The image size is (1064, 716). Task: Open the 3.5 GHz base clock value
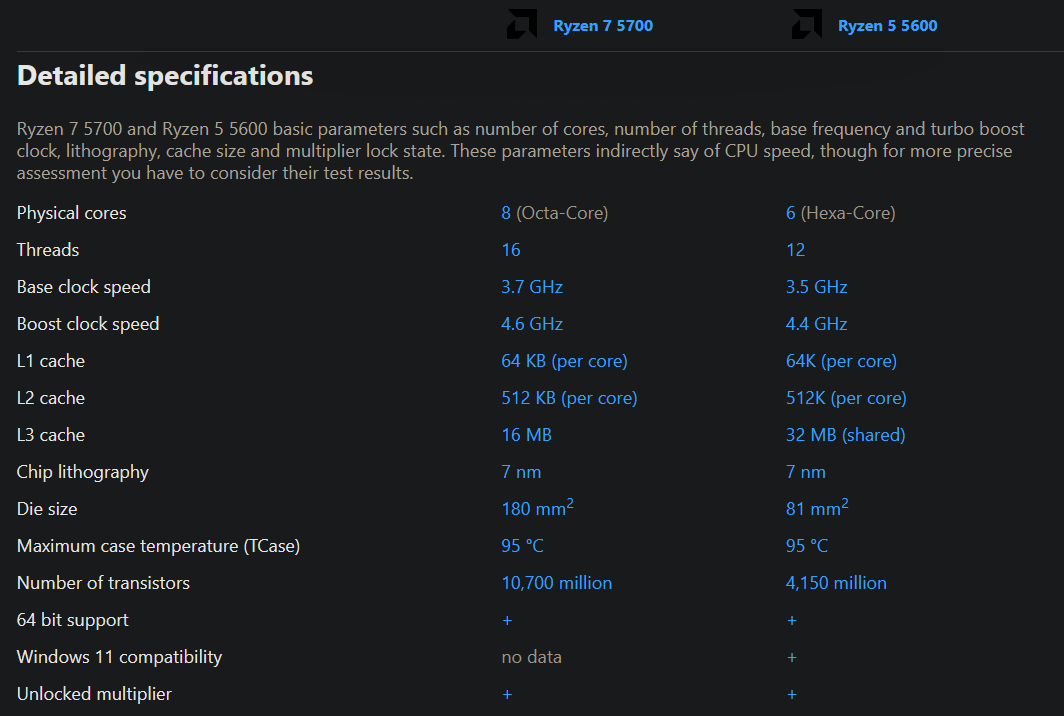(x=816, y=287)
